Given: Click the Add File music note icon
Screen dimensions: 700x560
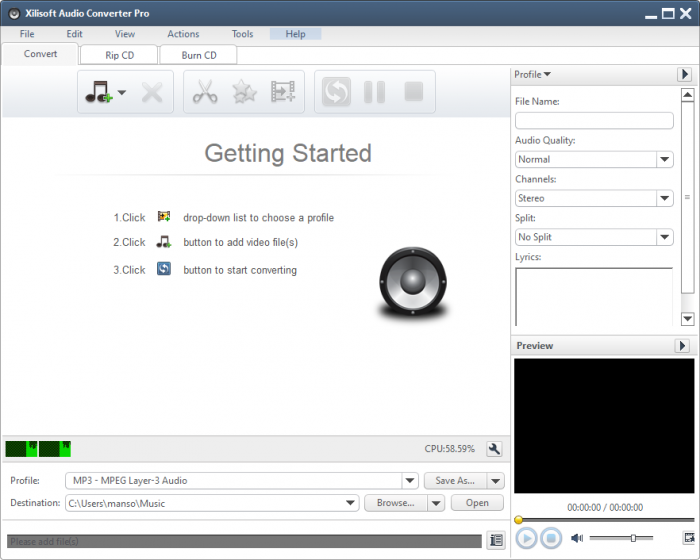Looking at the screenshot, I should pyautogui.click(x=98, y=93).
